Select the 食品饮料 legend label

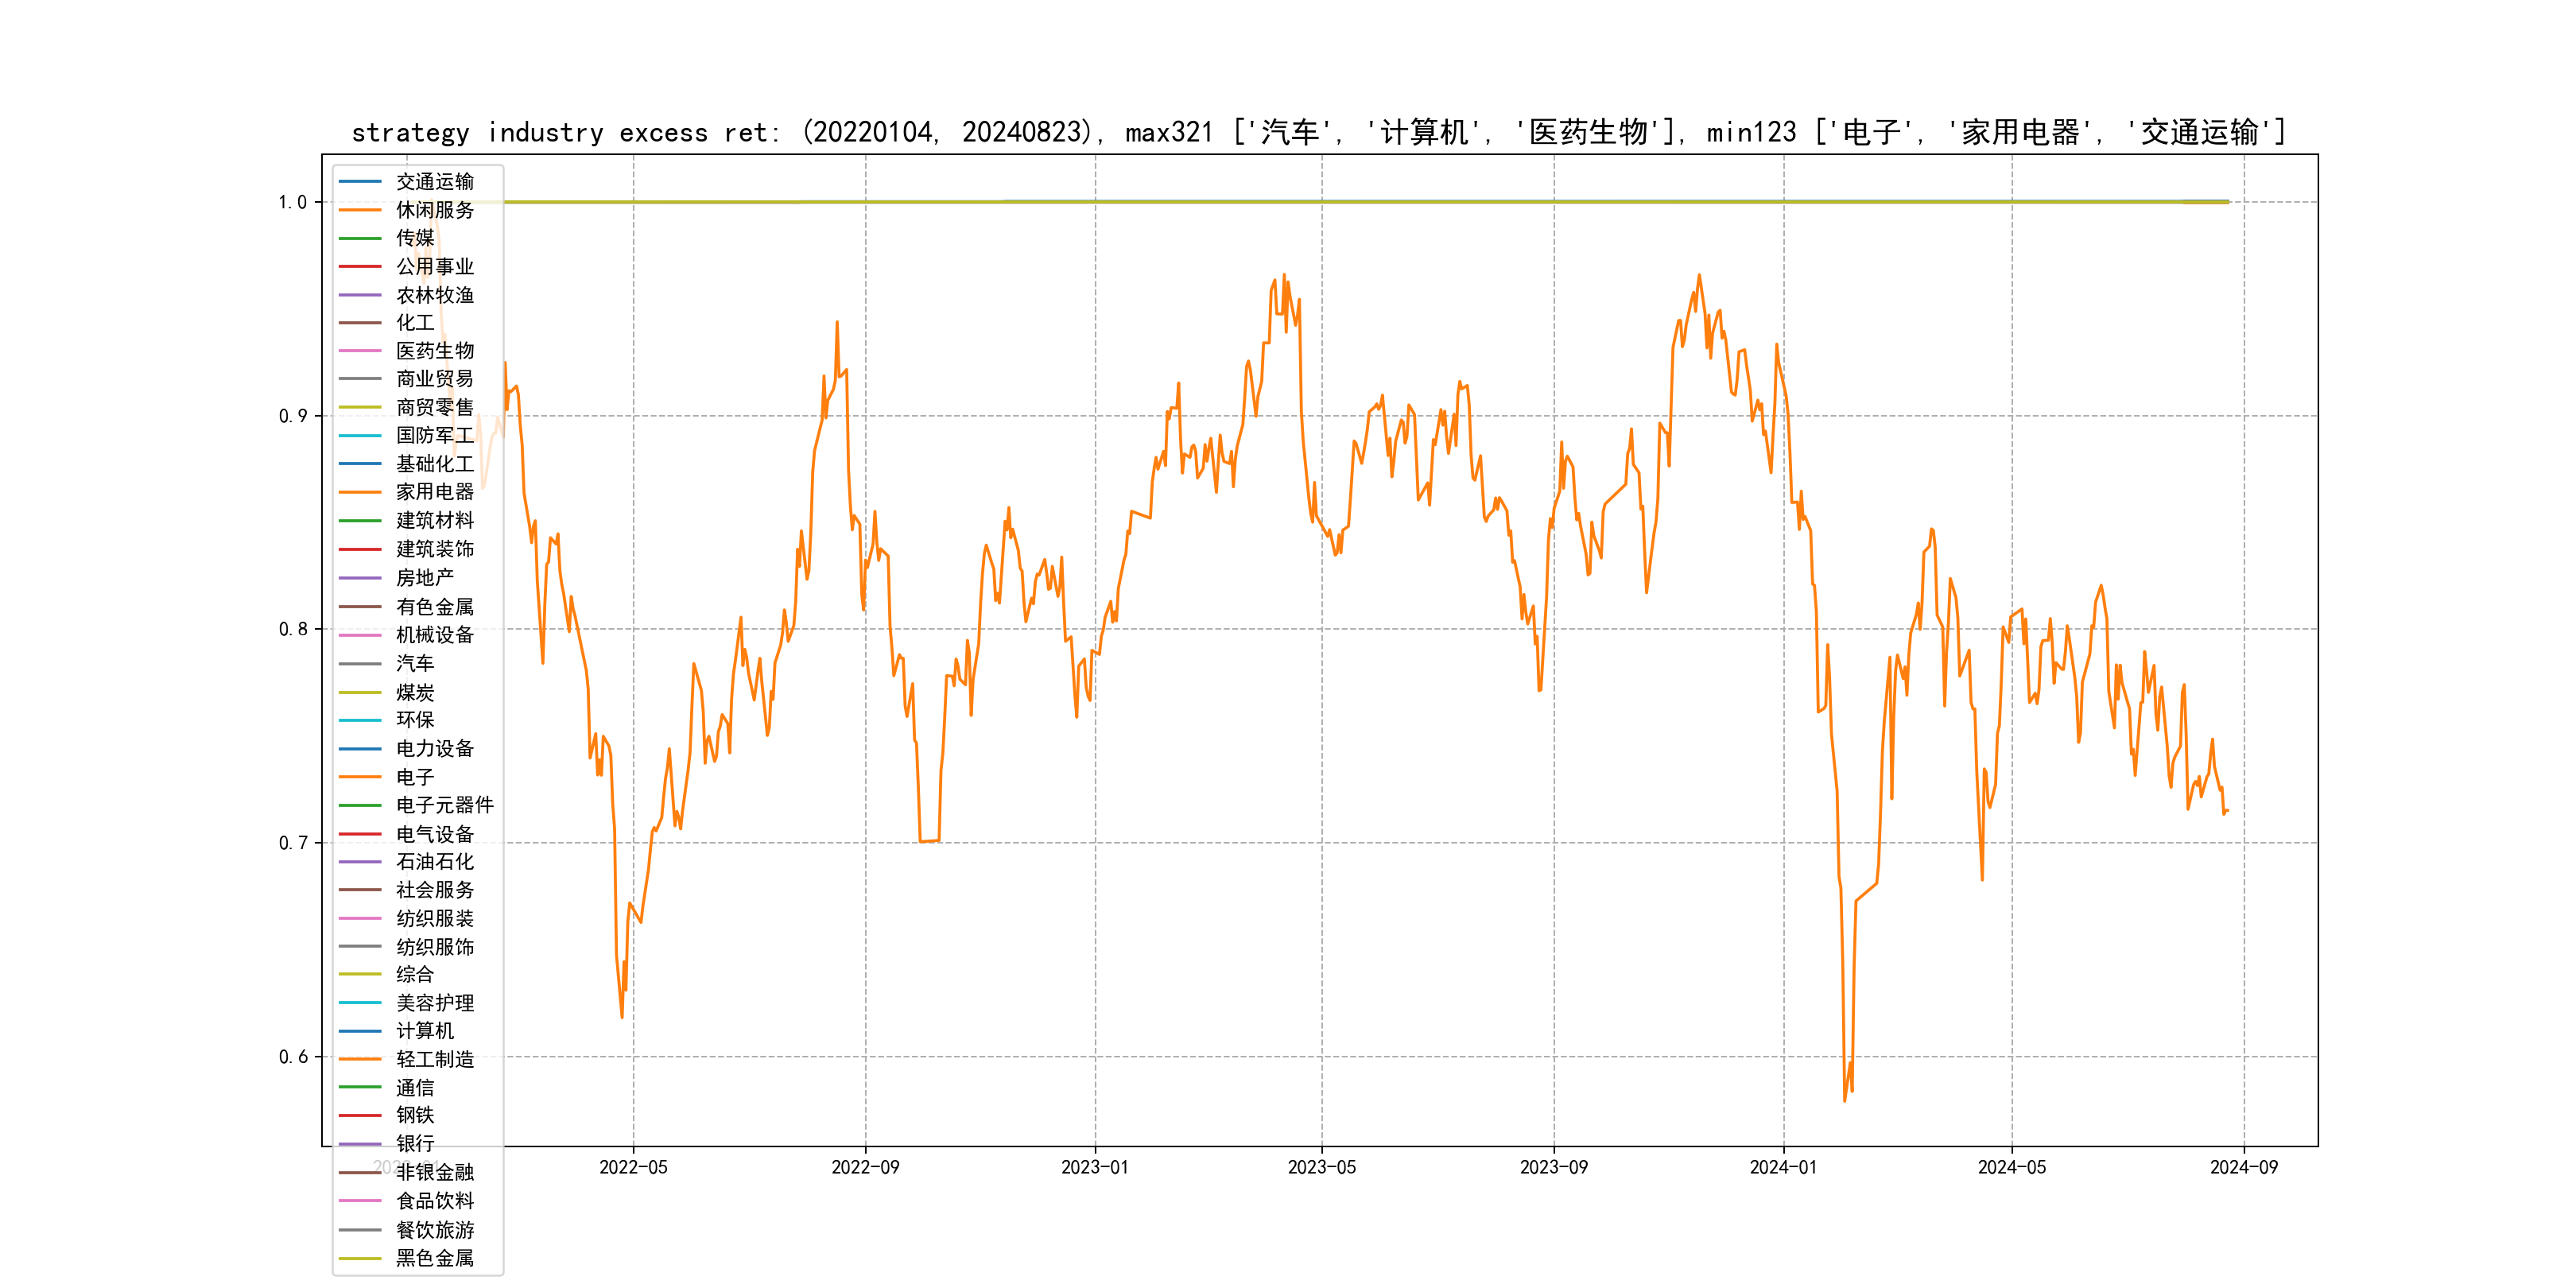(434, 1201)
